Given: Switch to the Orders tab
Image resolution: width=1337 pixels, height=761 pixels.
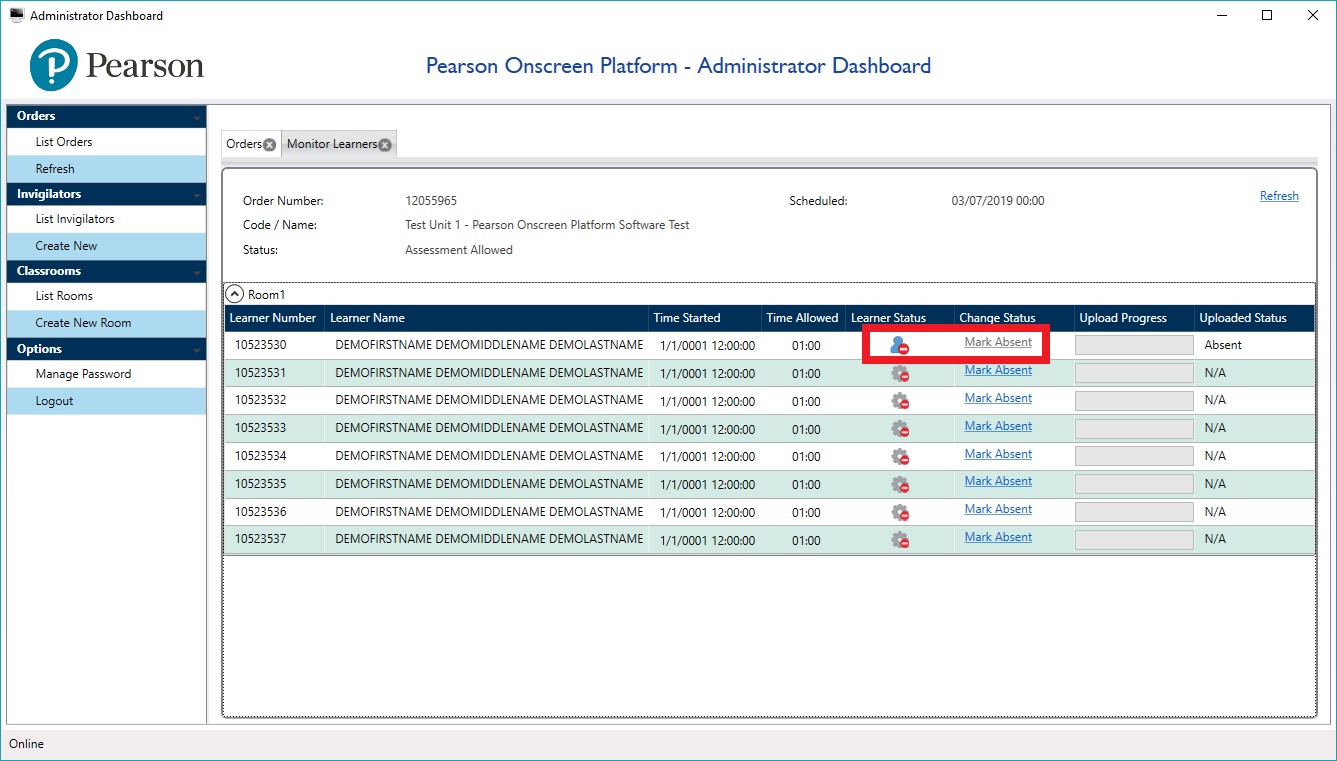Looking at the screenshot, I should [x=243, y=144].
